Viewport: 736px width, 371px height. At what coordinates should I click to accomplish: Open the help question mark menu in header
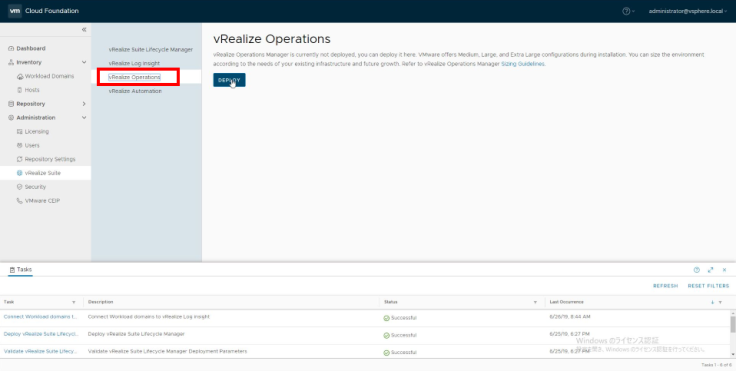coord(628,11)
